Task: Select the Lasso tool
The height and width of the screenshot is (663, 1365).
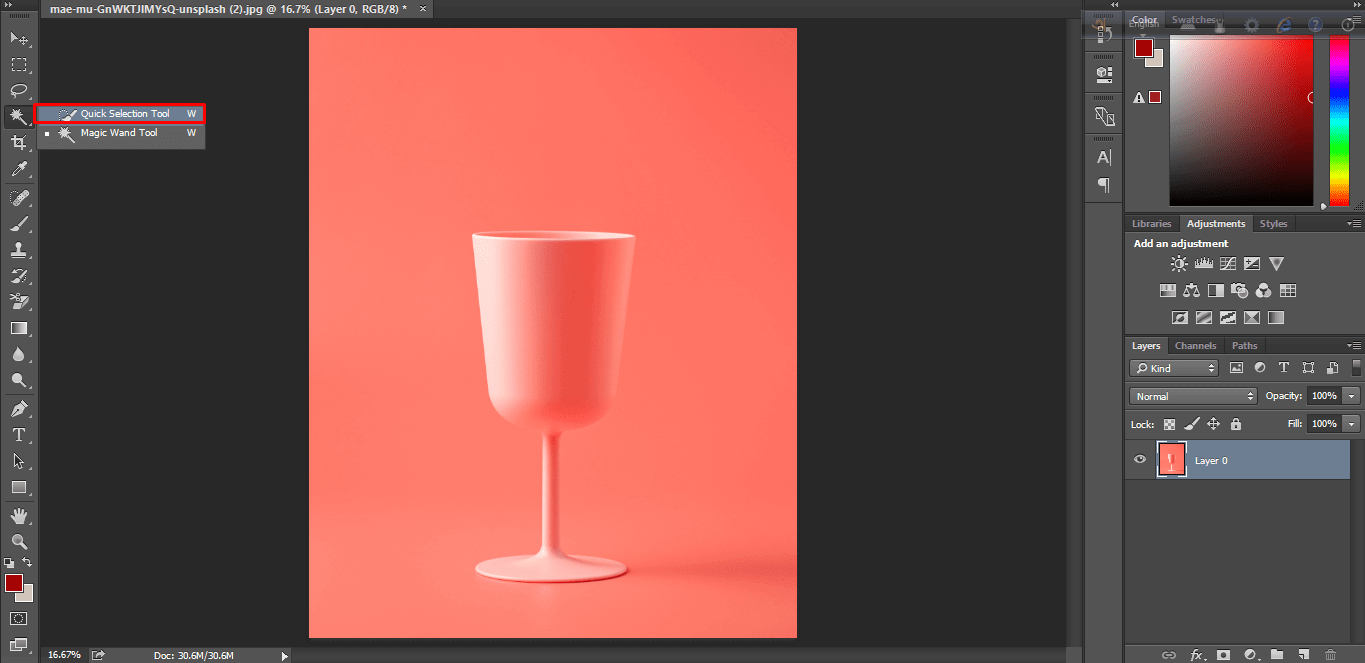Action: pyautogui.click(x=18, y=90)
